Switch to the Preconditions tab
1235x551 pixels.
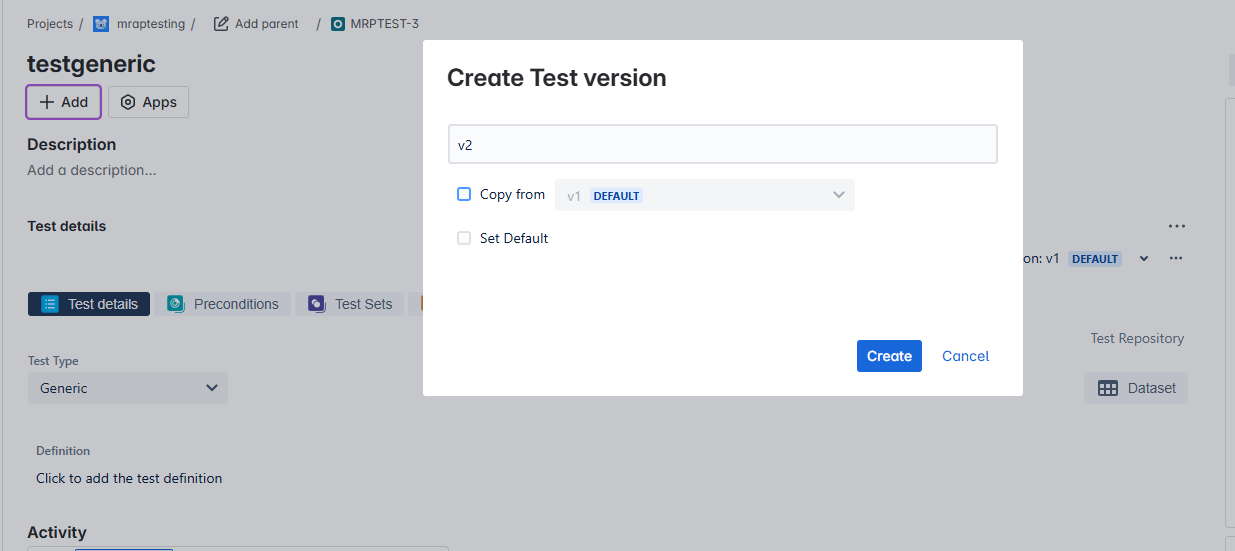[x=223, y=304]
